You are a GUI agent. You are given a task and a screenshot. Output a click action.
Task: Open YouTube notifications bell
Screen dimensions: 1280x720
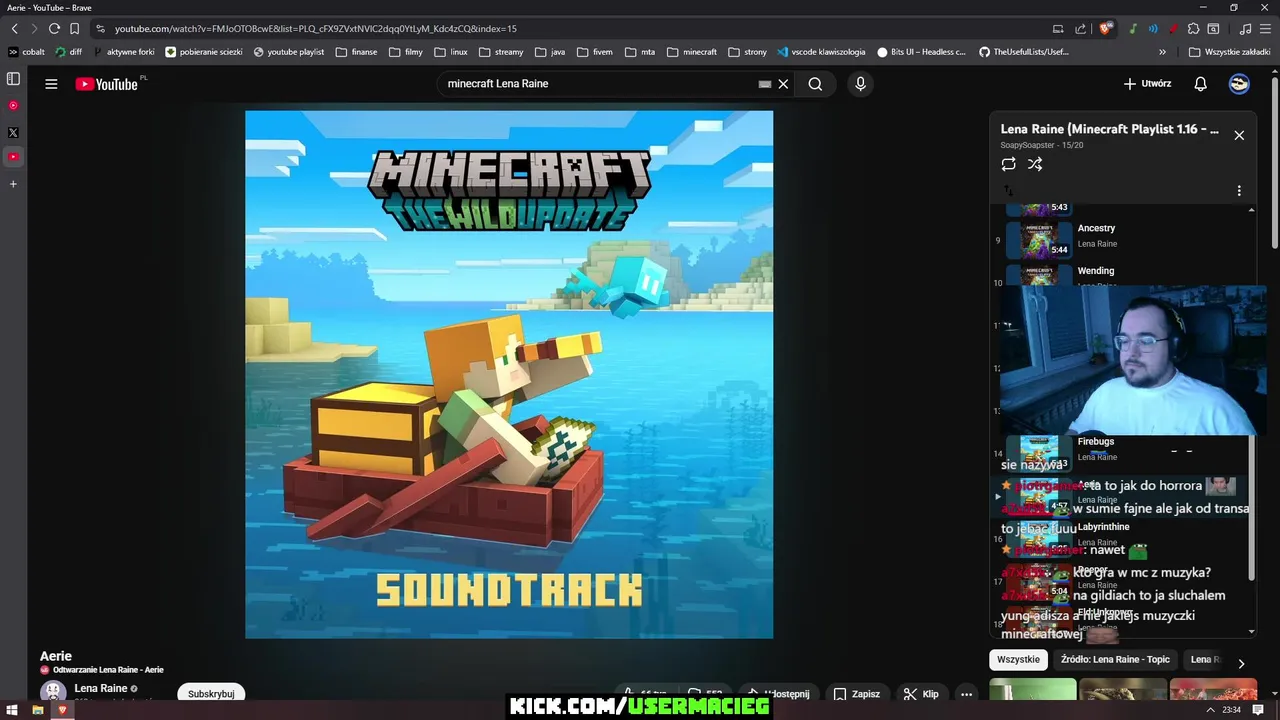pos(1200,84)
